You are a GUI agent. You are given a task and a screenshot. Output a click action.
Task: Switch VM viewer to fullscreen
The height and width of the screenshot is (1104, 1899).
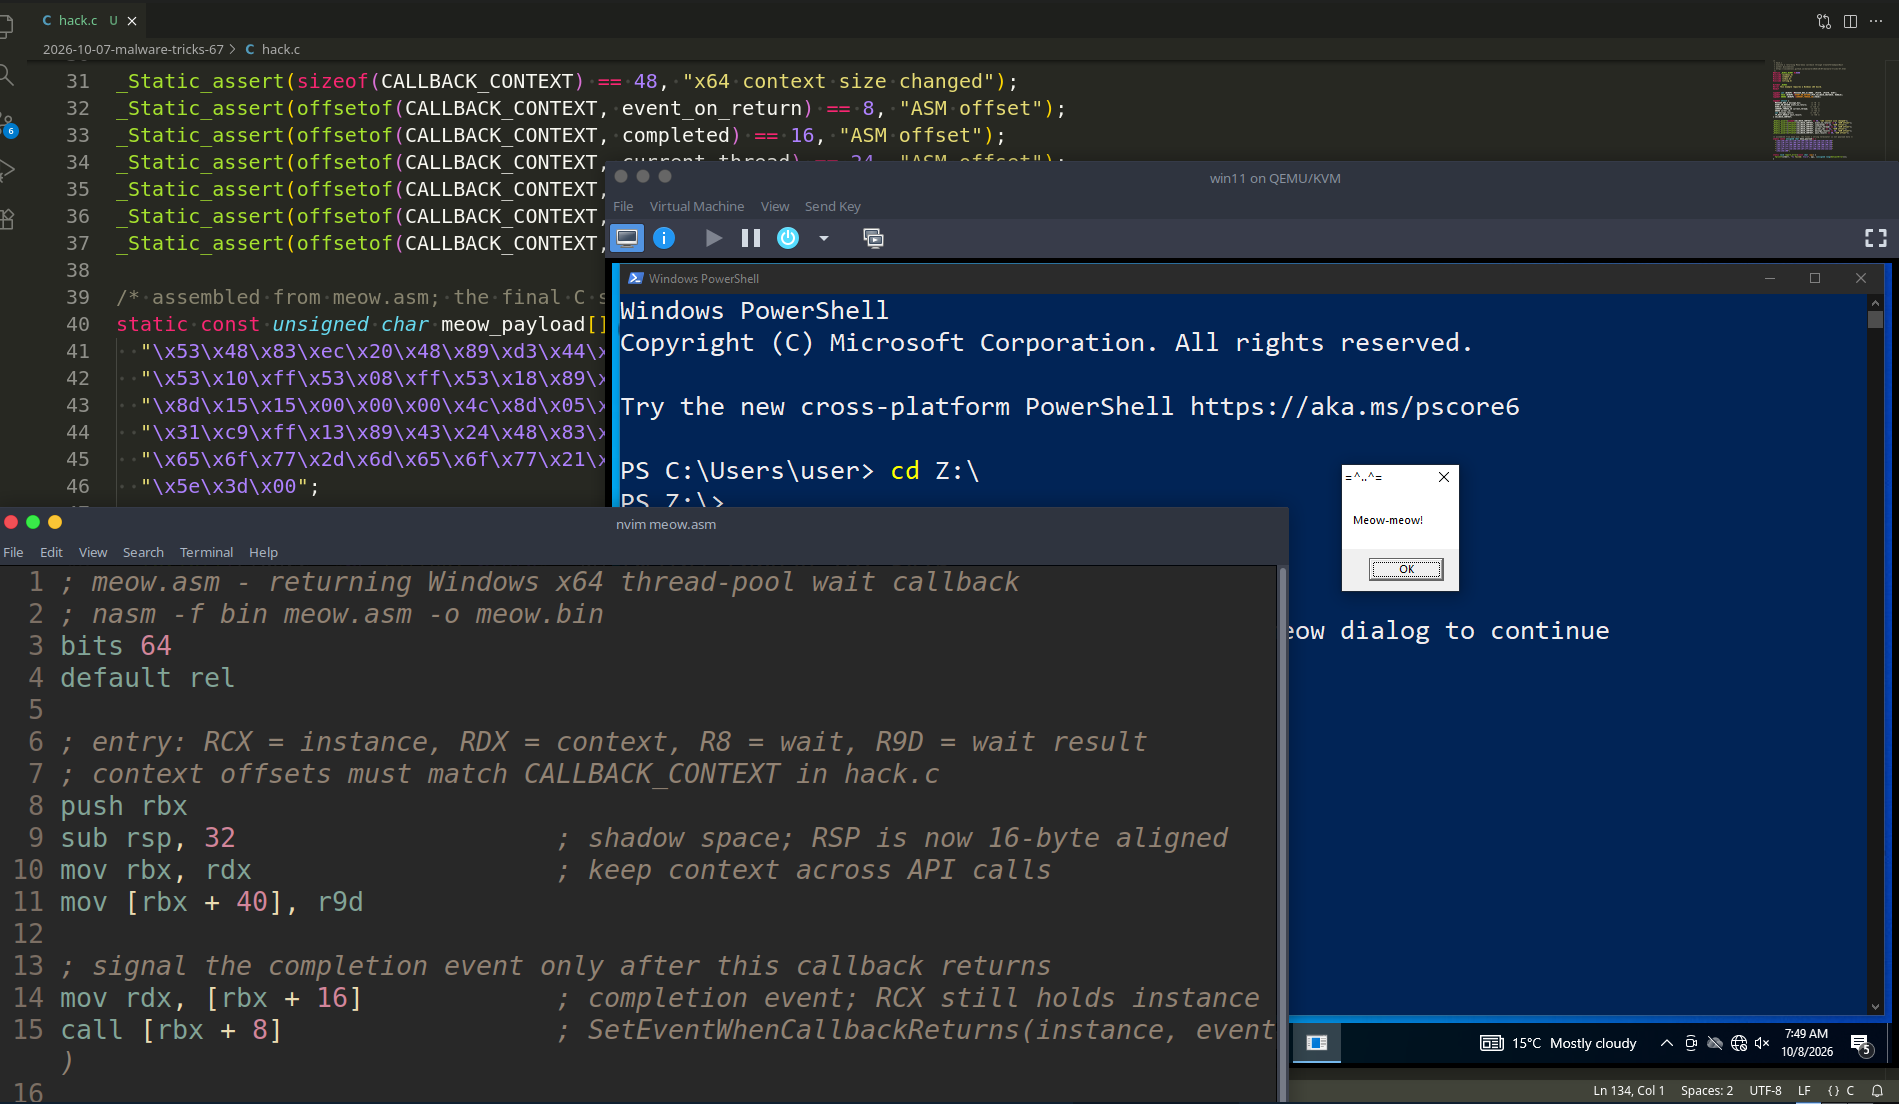coord(1876,238)
